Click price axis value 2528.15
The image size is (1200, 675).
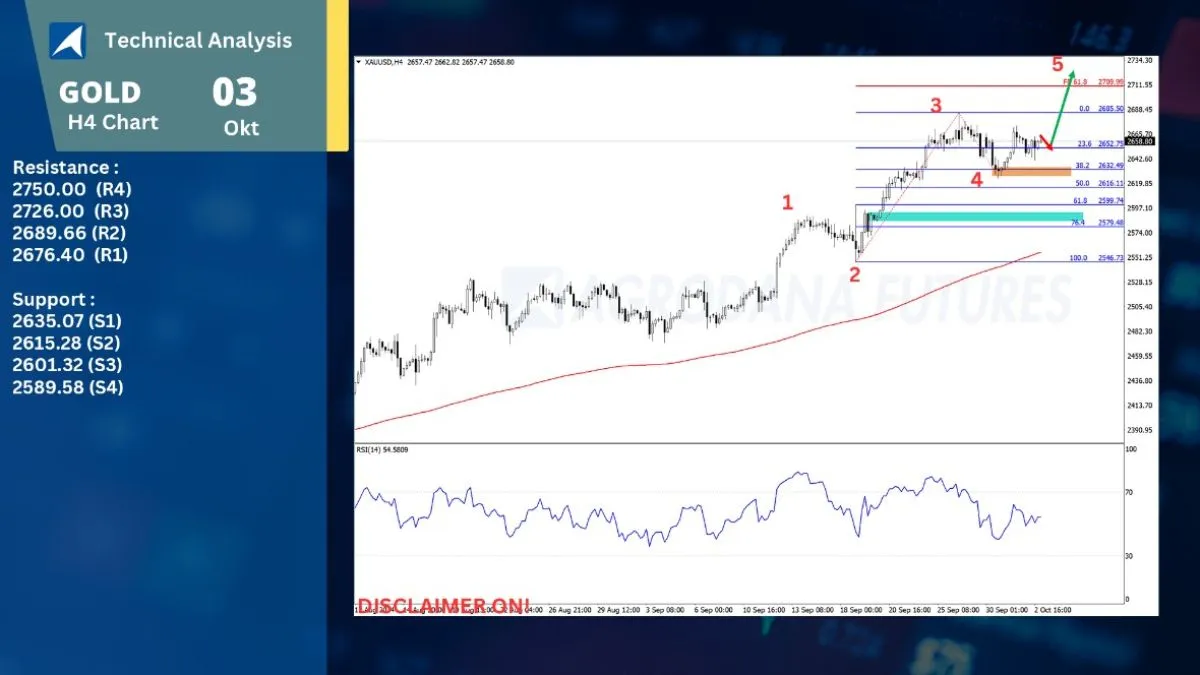(x=1140, y=282)
